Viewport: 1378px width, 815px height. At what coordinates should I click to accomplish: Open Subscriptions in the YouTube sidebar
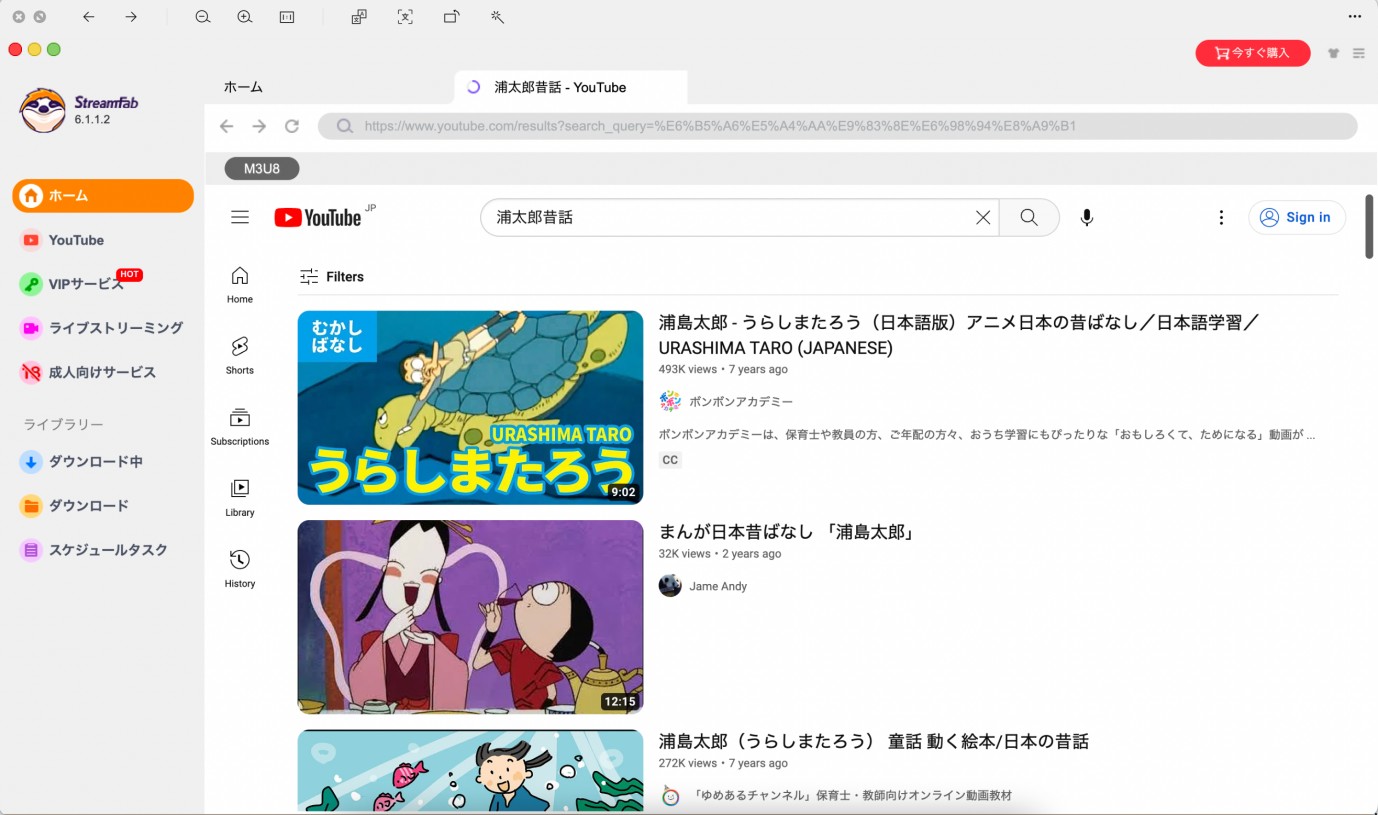240,427
